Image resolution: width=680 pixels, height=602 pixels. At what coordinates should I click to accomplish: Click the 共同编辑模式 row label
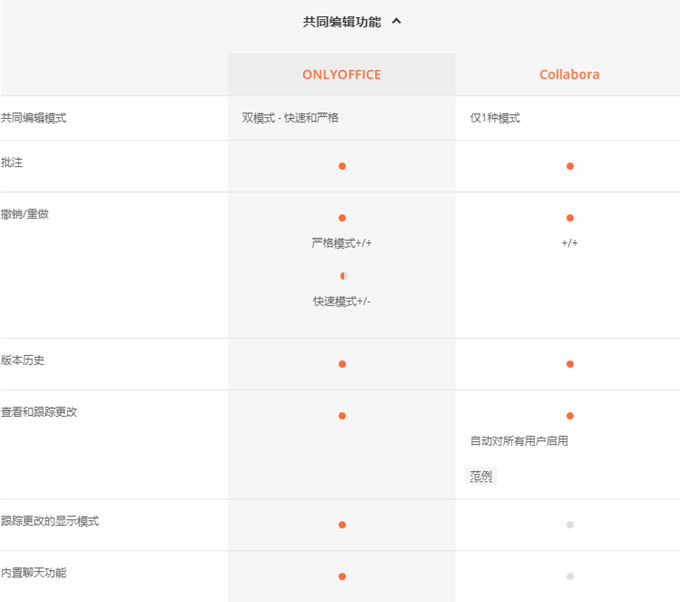coord(33,118)
